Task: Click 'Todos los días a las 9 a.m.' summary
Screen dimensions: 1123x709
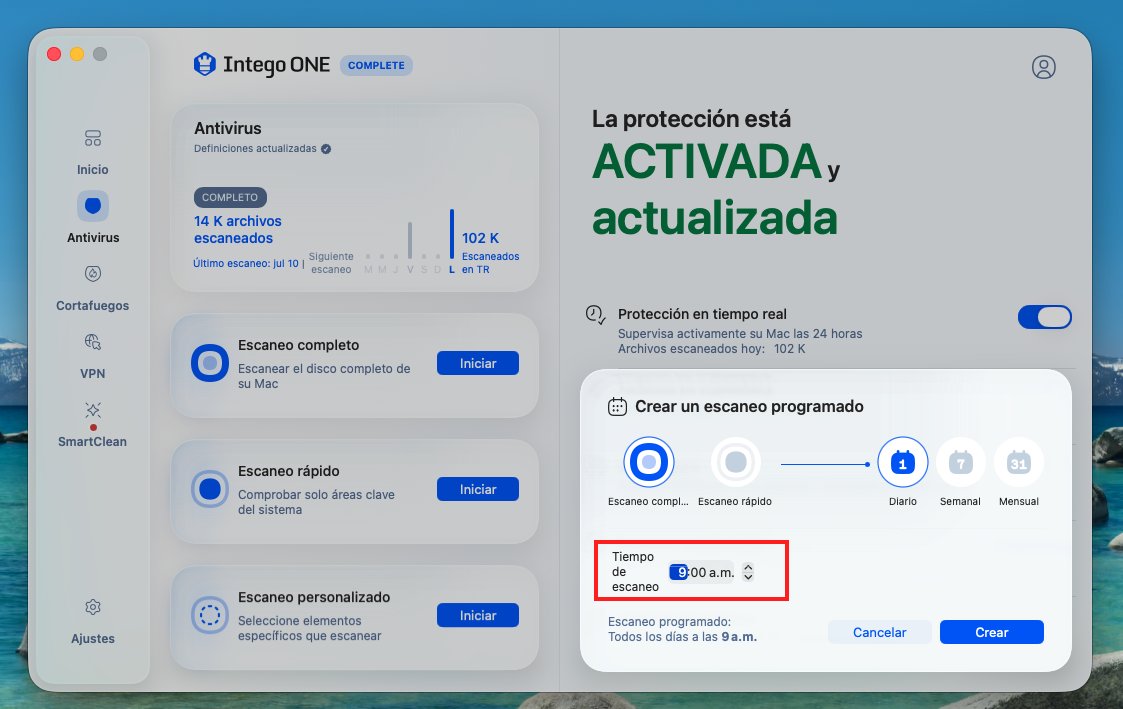Action: [683, 637]
